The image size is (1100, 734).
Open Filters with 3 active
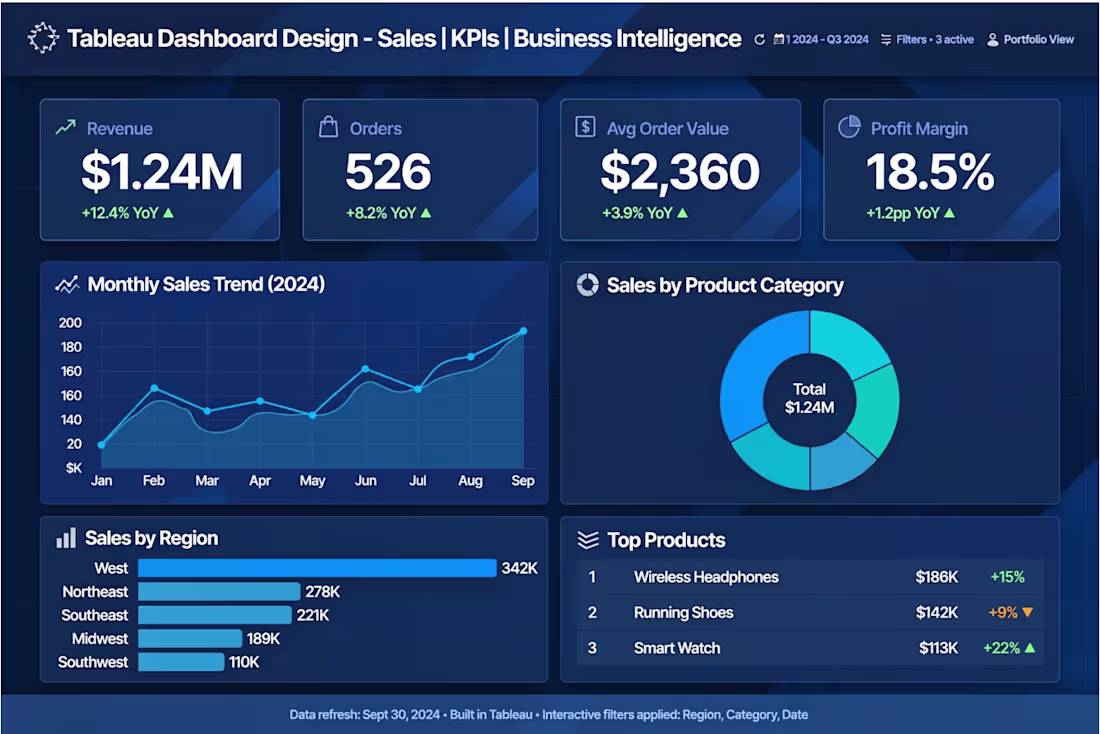coord(927,40)
